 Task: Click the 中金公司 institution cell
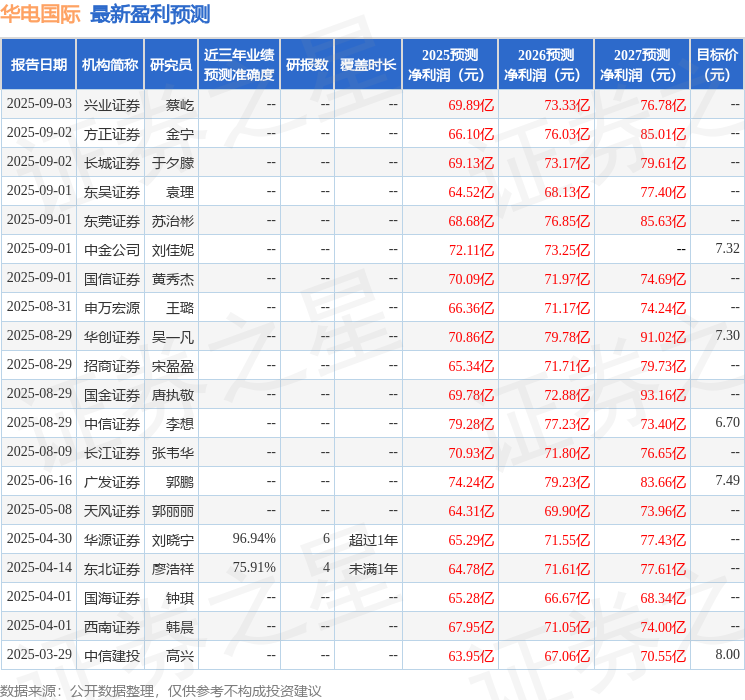tap(112, 250)
